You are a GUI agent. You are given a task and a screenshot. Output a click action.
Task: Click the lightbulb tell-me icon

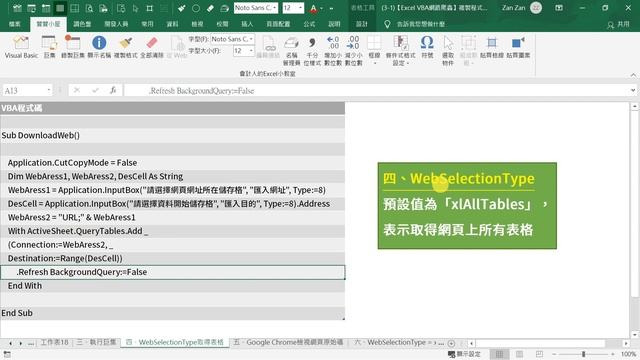pos(387,24)
